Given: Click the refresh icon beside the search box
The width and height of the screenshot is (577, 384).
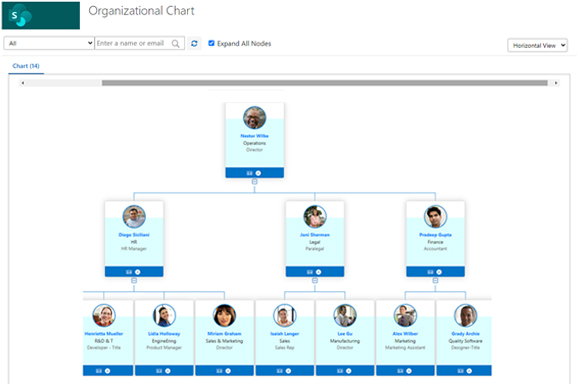Looking at the screenshot, I should pos(194,43).
